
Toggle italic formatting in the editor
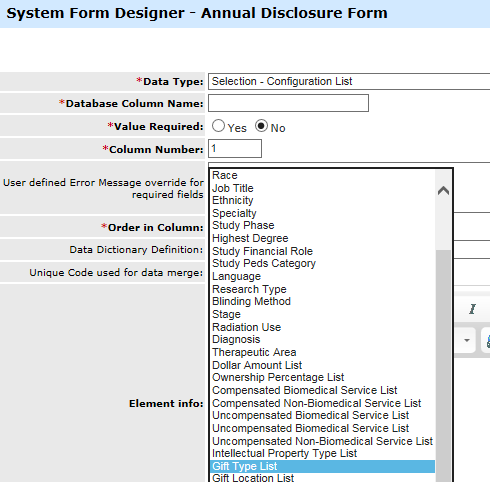[472, 309]
